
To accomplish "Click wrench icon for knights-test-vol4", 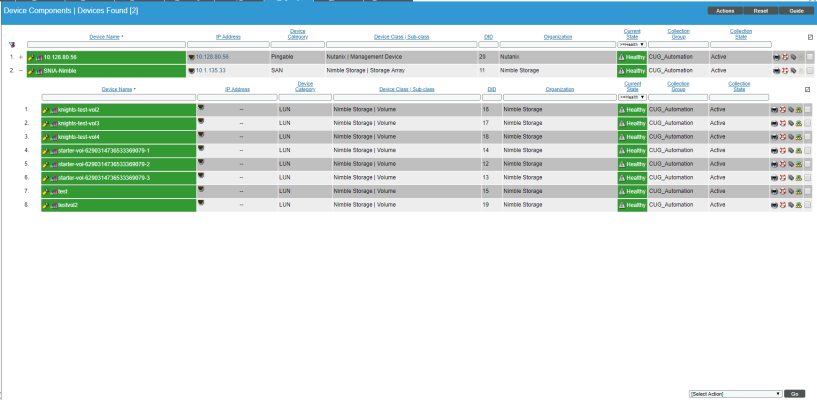I will (46, 137).
